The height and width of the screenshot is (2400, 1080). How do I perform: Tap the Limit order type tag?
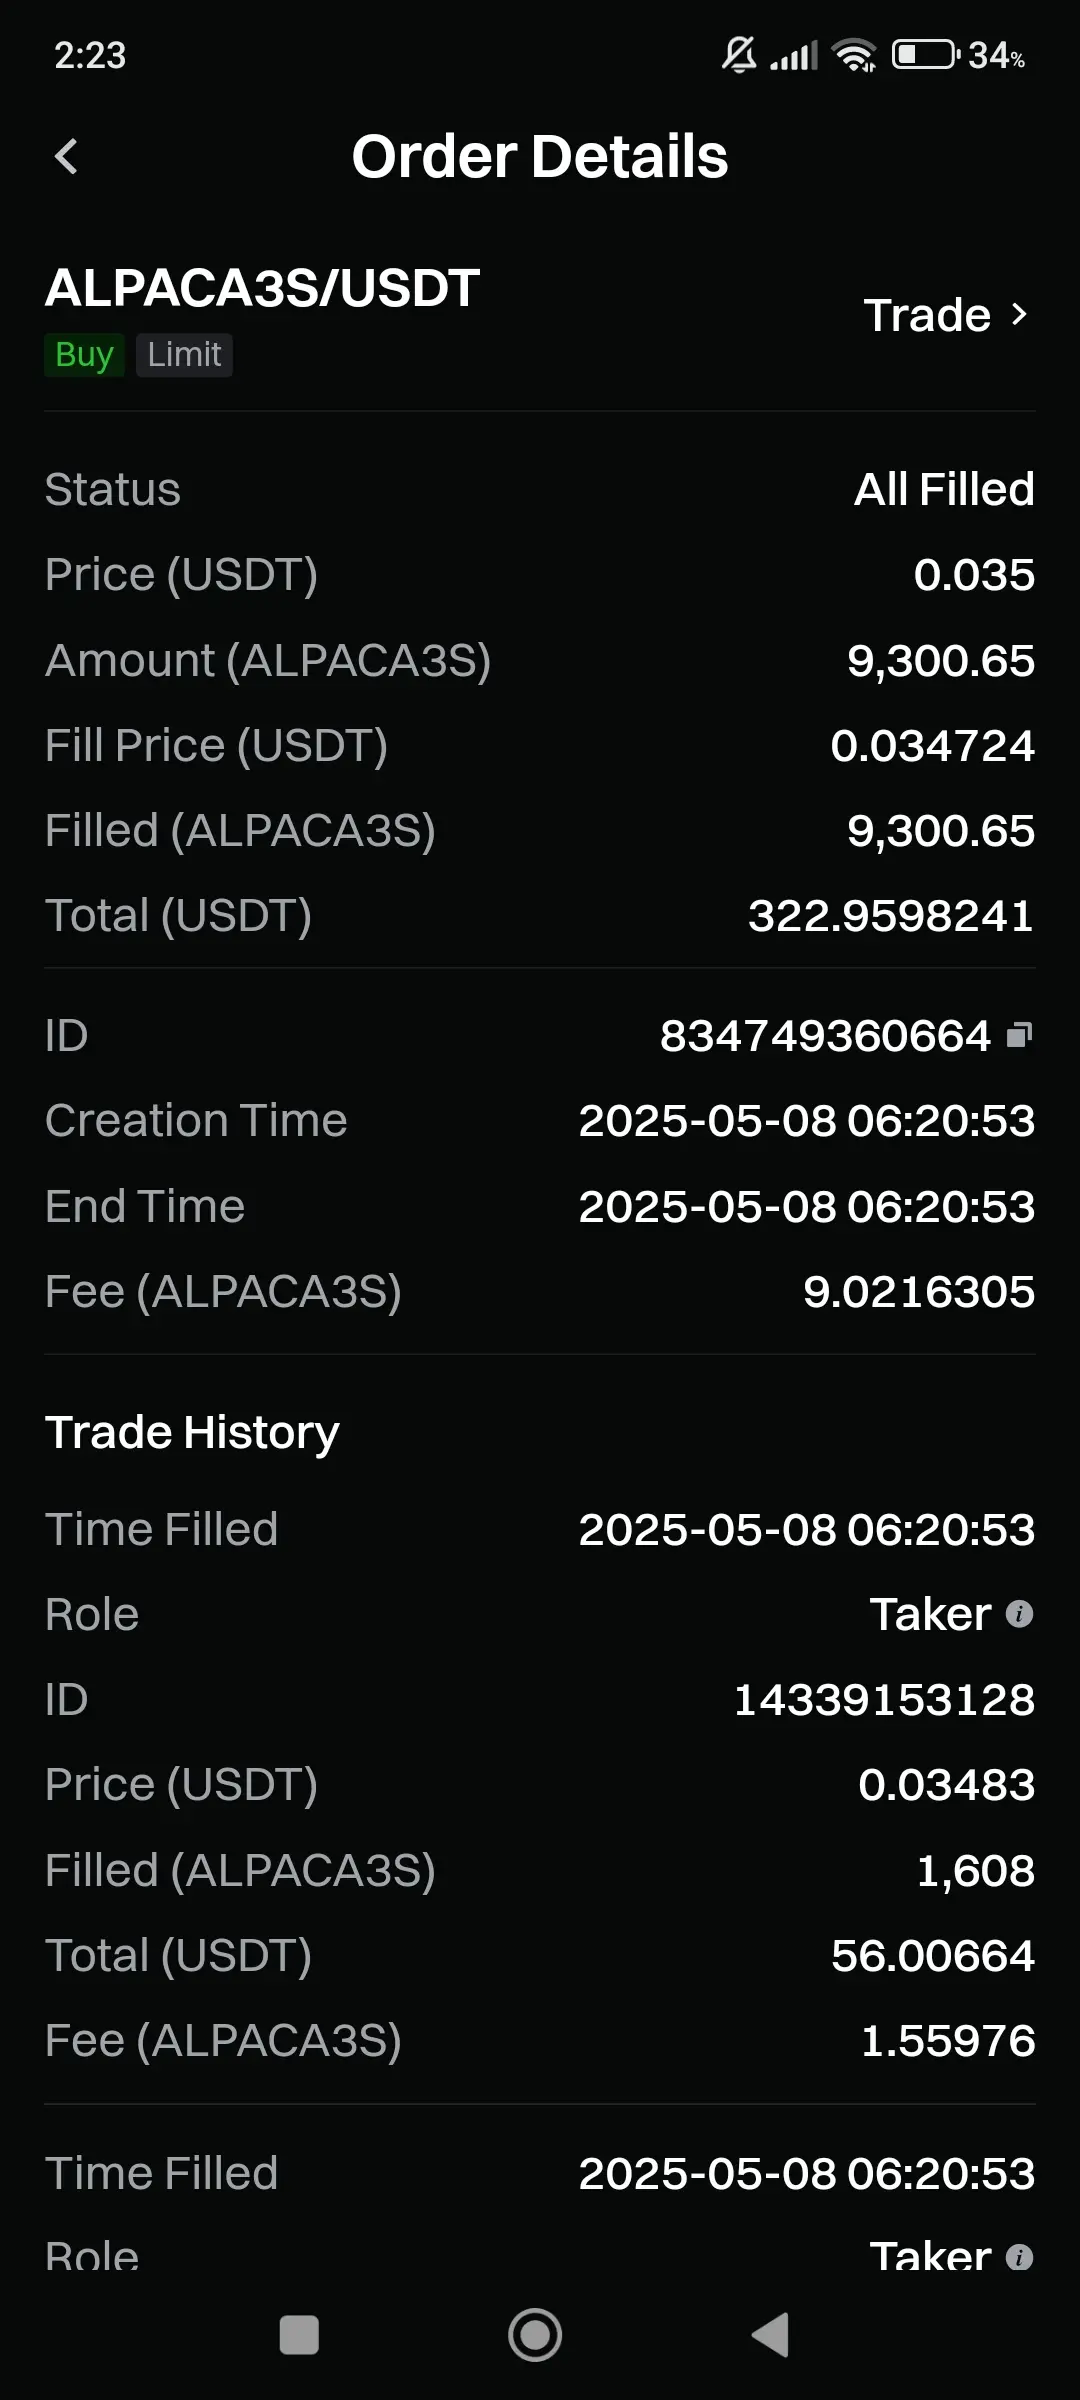click(x=184, y=355)
